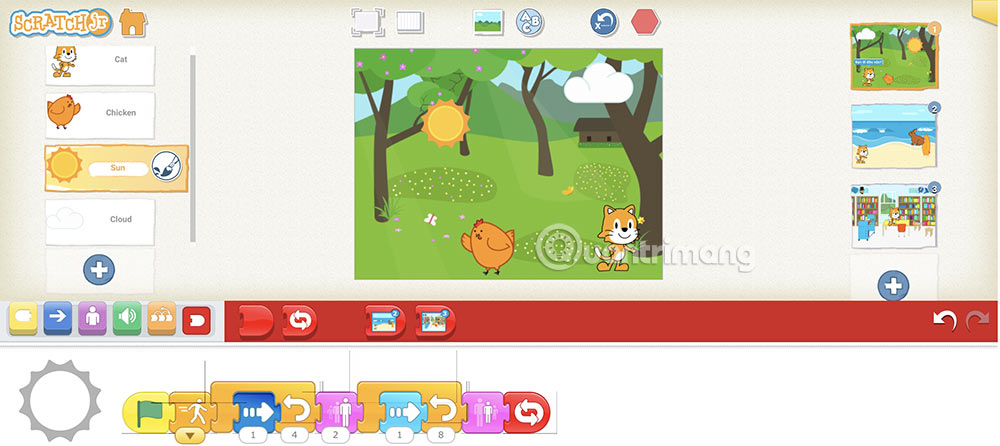Tap the return arrow of first Repeat block
1000x446 pixels.
[x=295, y=410]
